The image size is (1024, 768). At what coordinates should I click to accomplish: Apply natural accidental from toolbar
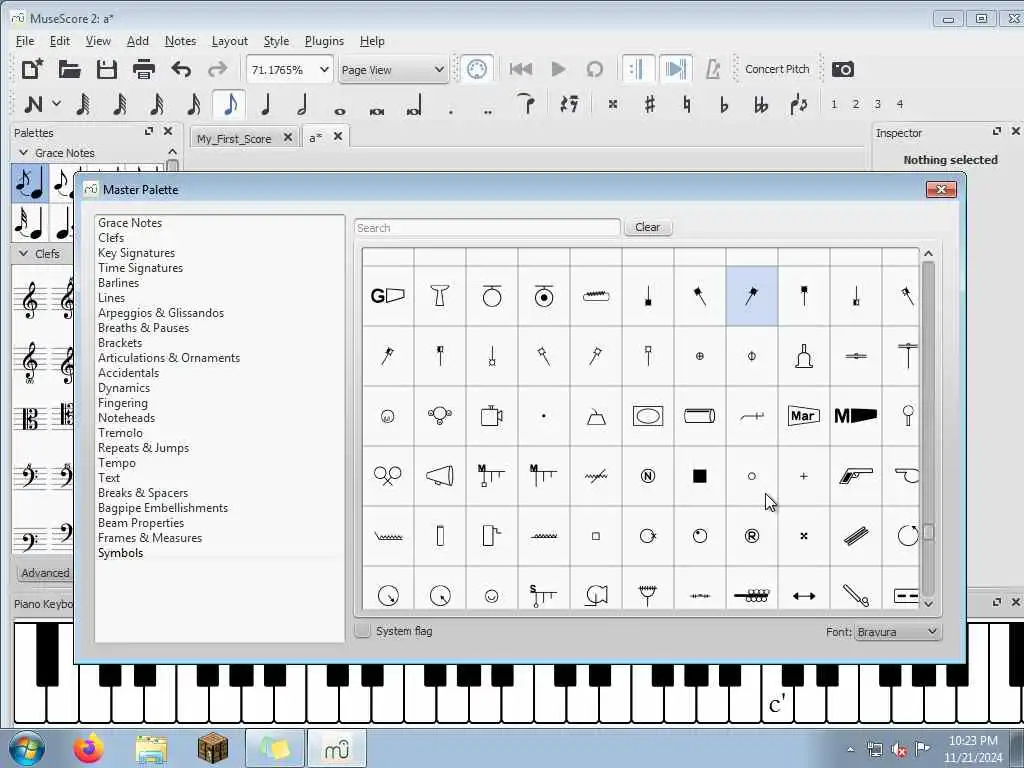coord(686,104)
